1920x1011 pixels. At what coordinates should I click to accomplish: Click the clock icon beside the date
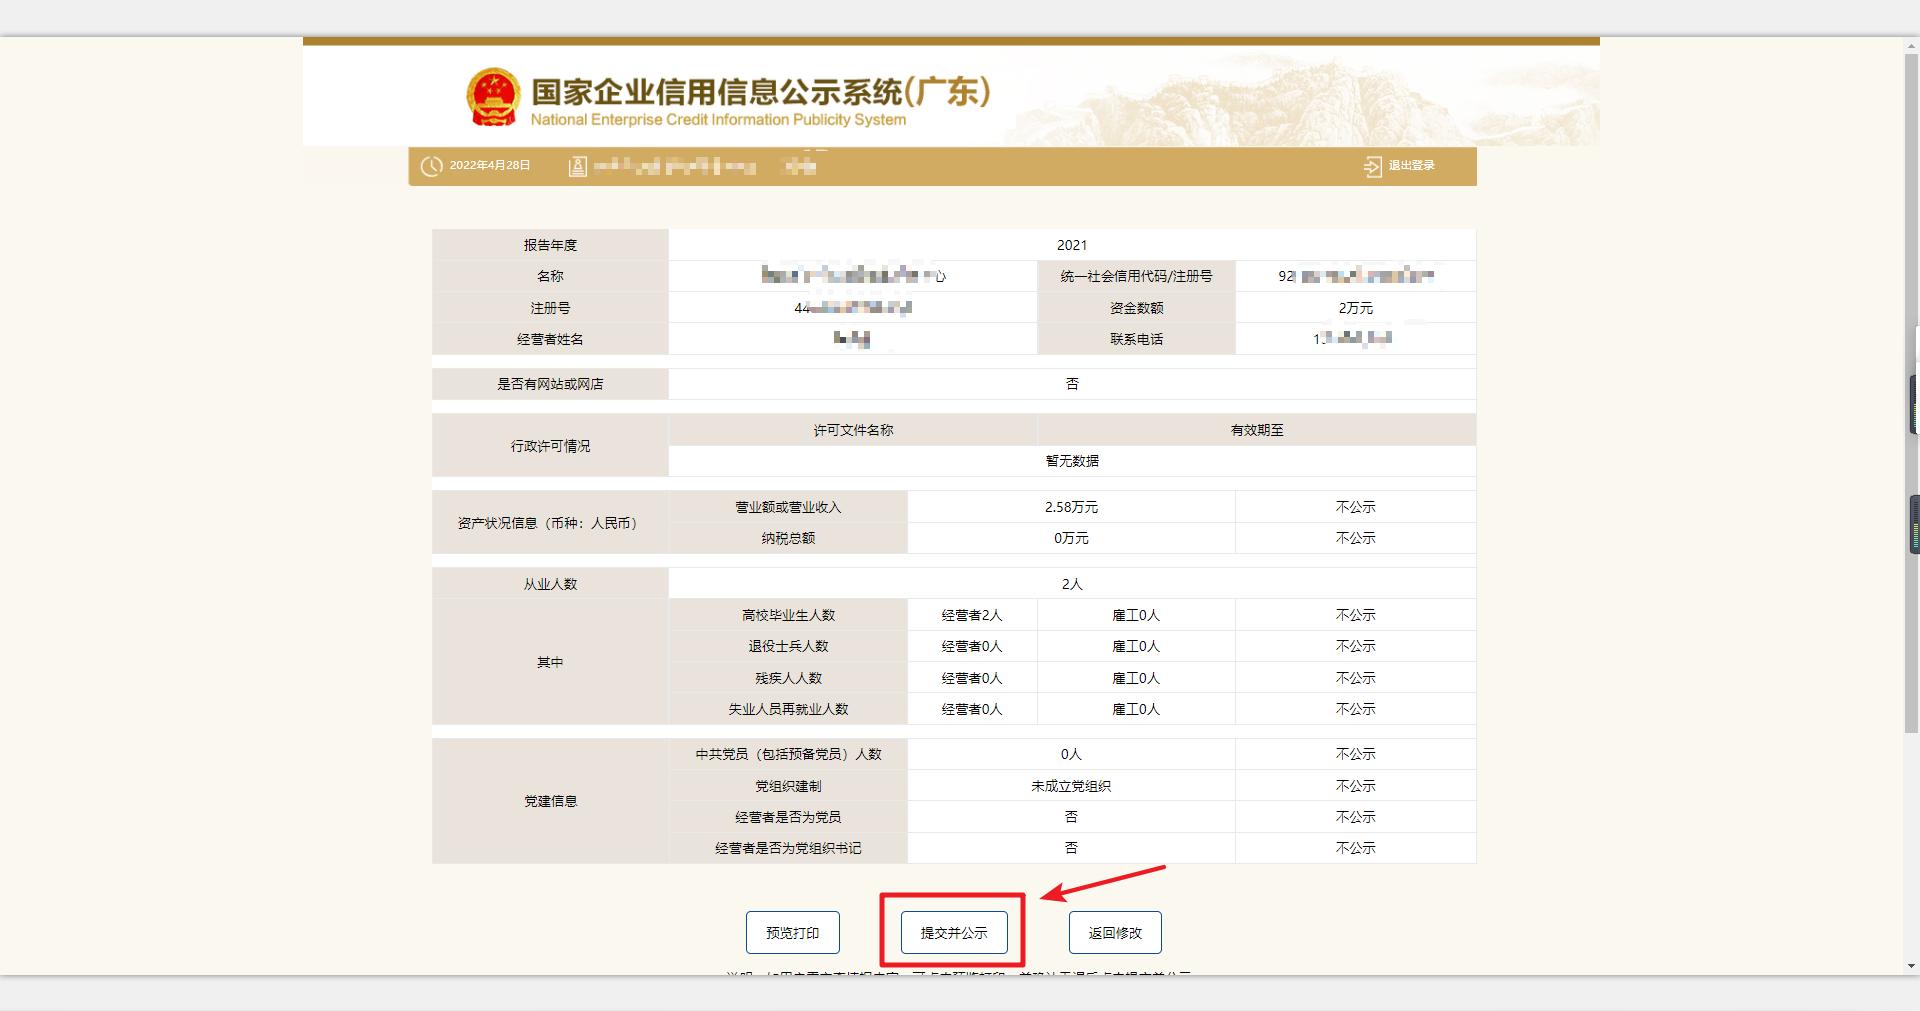click(431, 166)
